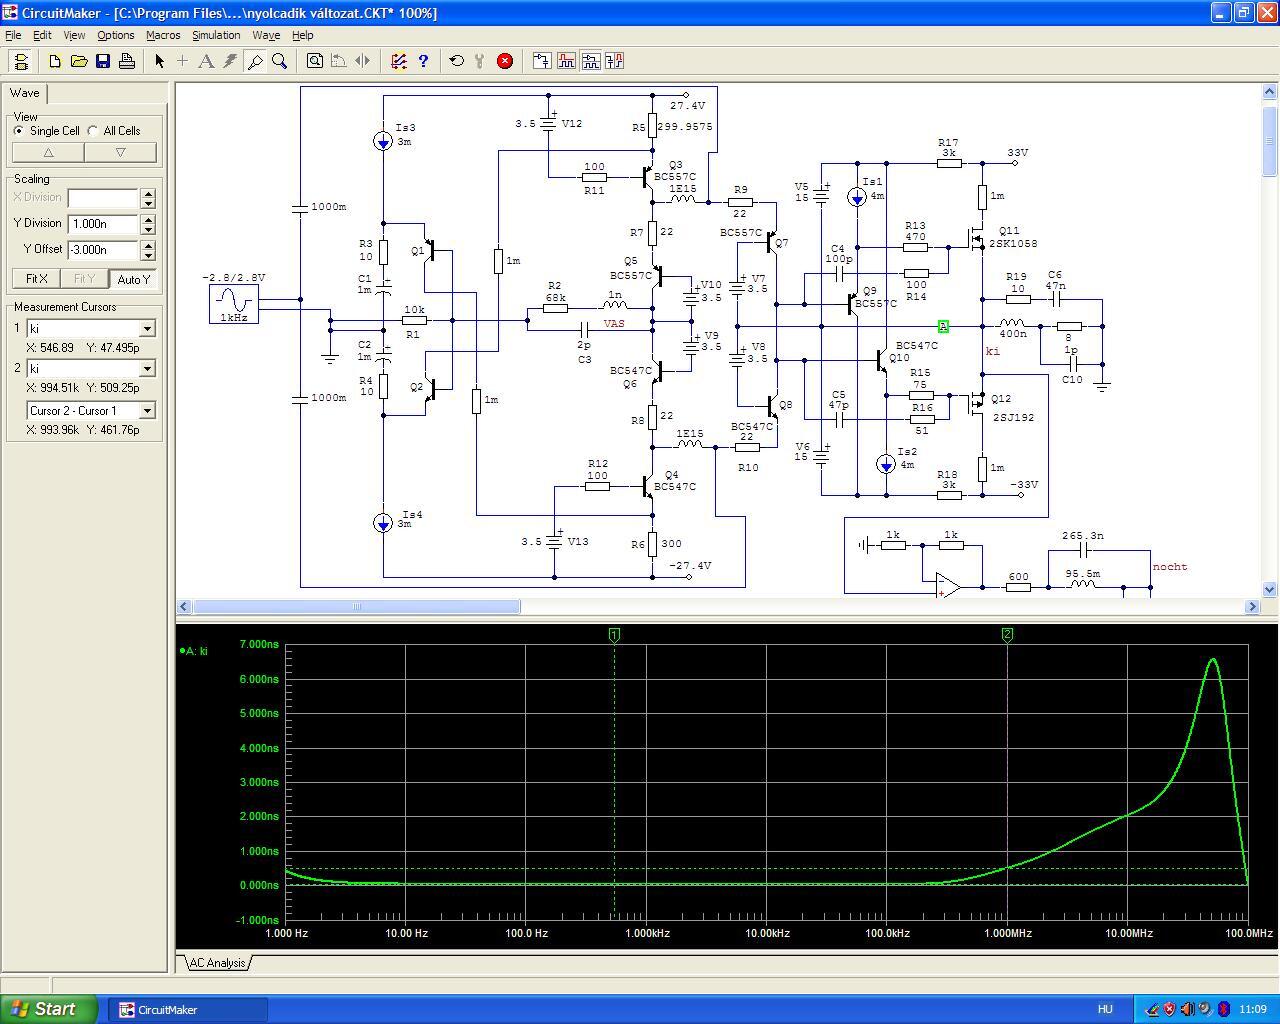Image resolution: width=1280 pixels, height=1024 pixels.
Task: Open the Windows Start menu
Action: 49,1009
